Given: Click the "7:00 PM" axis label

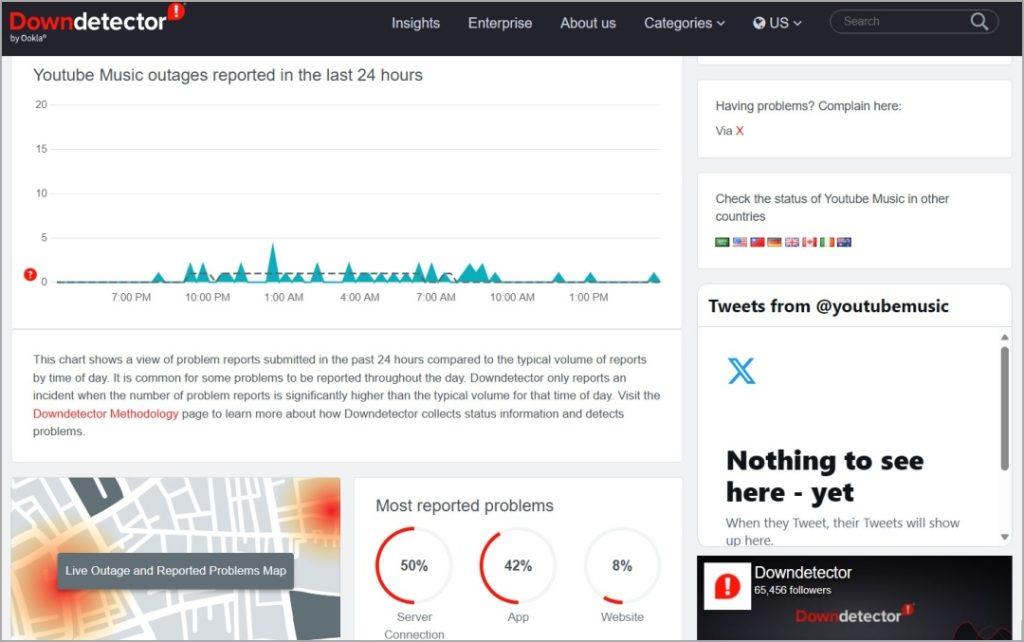Looking at the screenshot, I should click(x=131, y=297).
